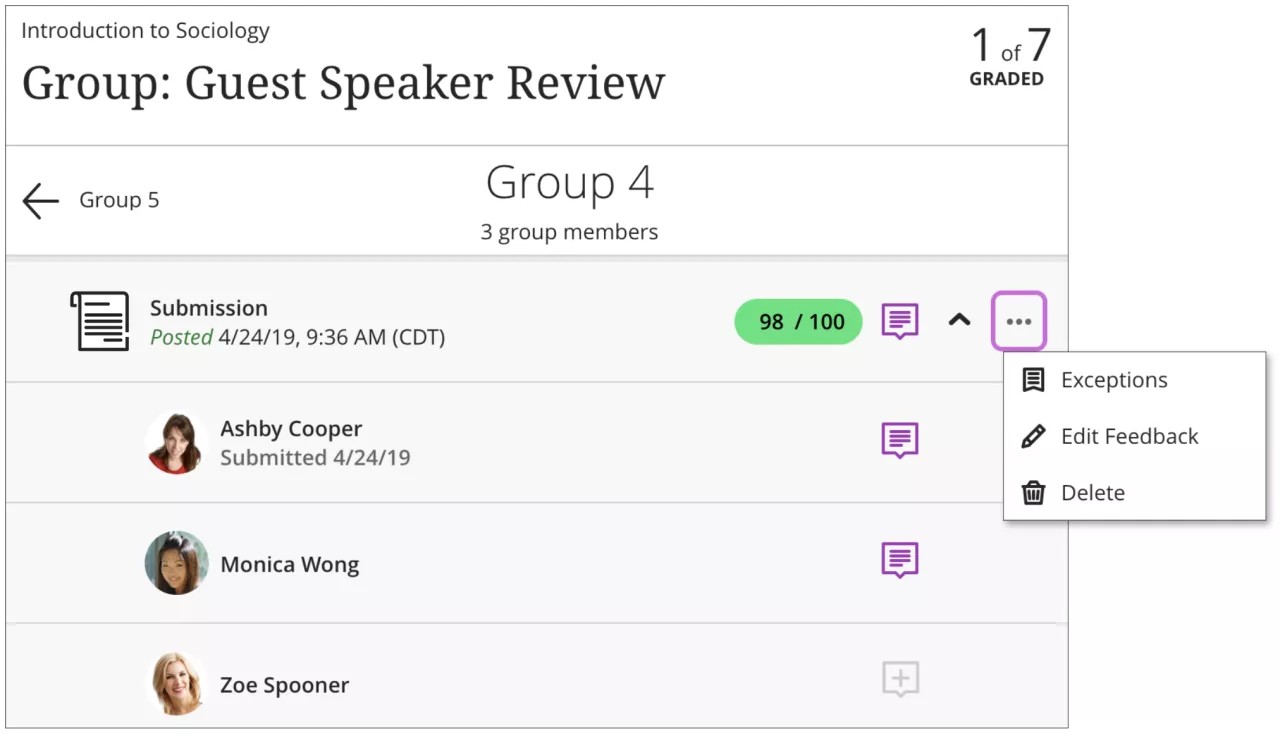The width and height of the screenshot is (1280, 736).
Task: View Ashby Cooper's feedback comment icon
Action: click(x=900, y=440)
